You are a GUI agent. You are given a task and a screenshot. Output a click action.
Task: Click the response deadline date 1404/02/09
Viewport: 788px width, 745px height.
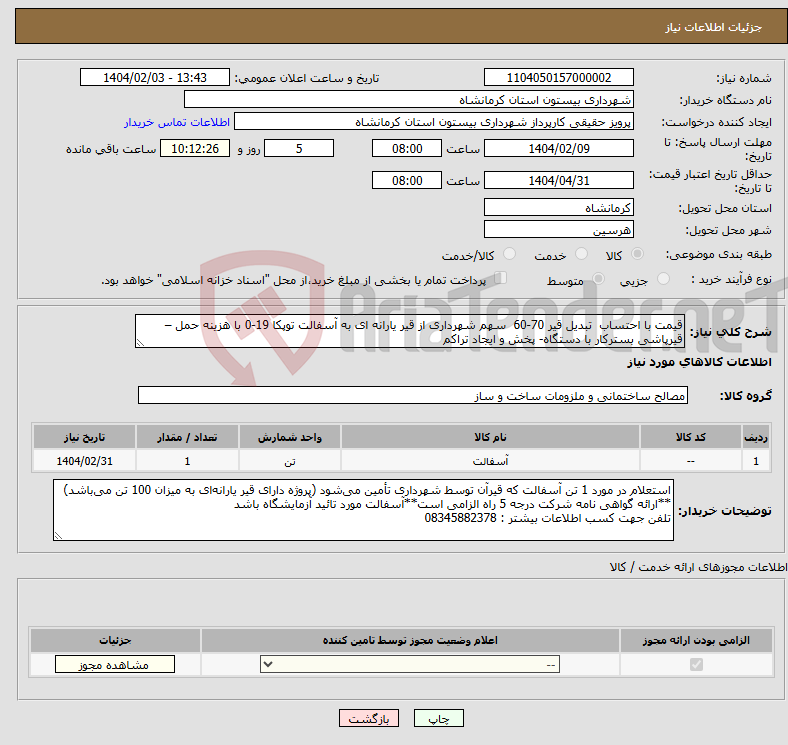[x=558, y=148]
